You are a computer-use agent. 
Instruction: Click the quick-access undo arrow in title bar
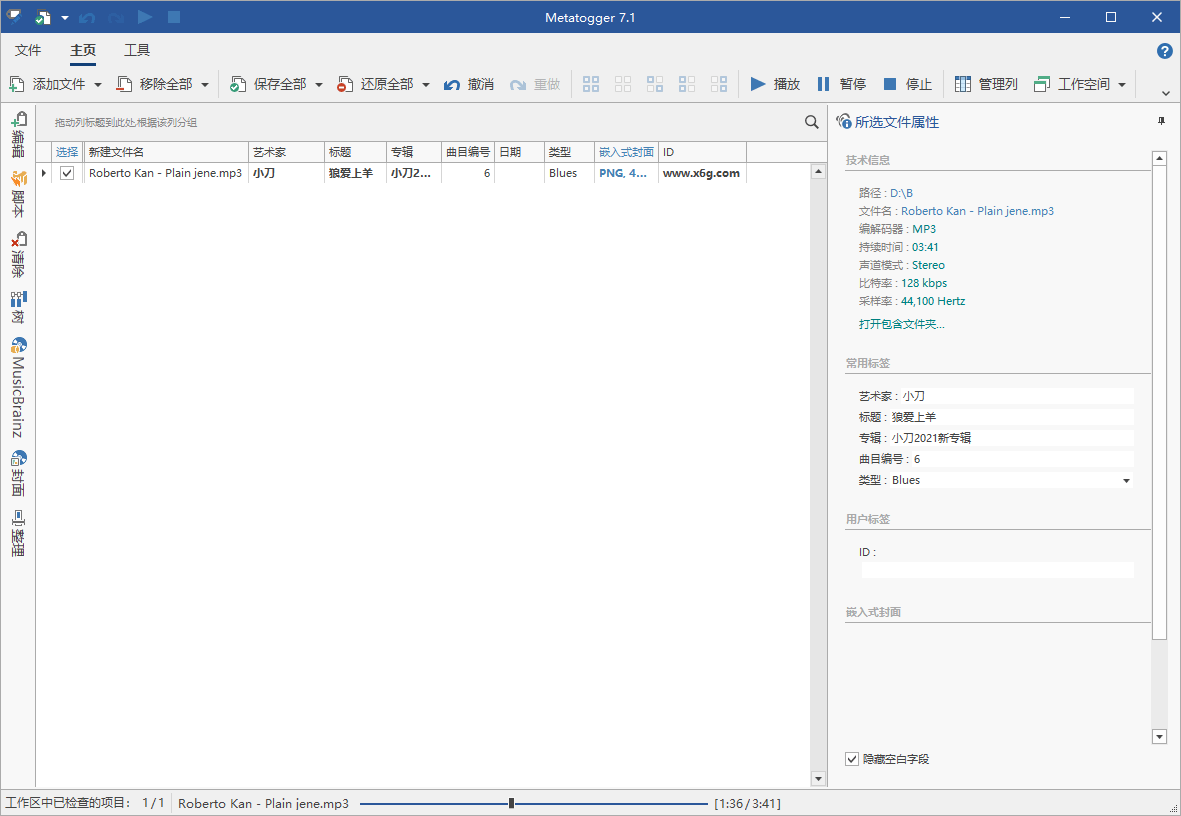point(87,17)
